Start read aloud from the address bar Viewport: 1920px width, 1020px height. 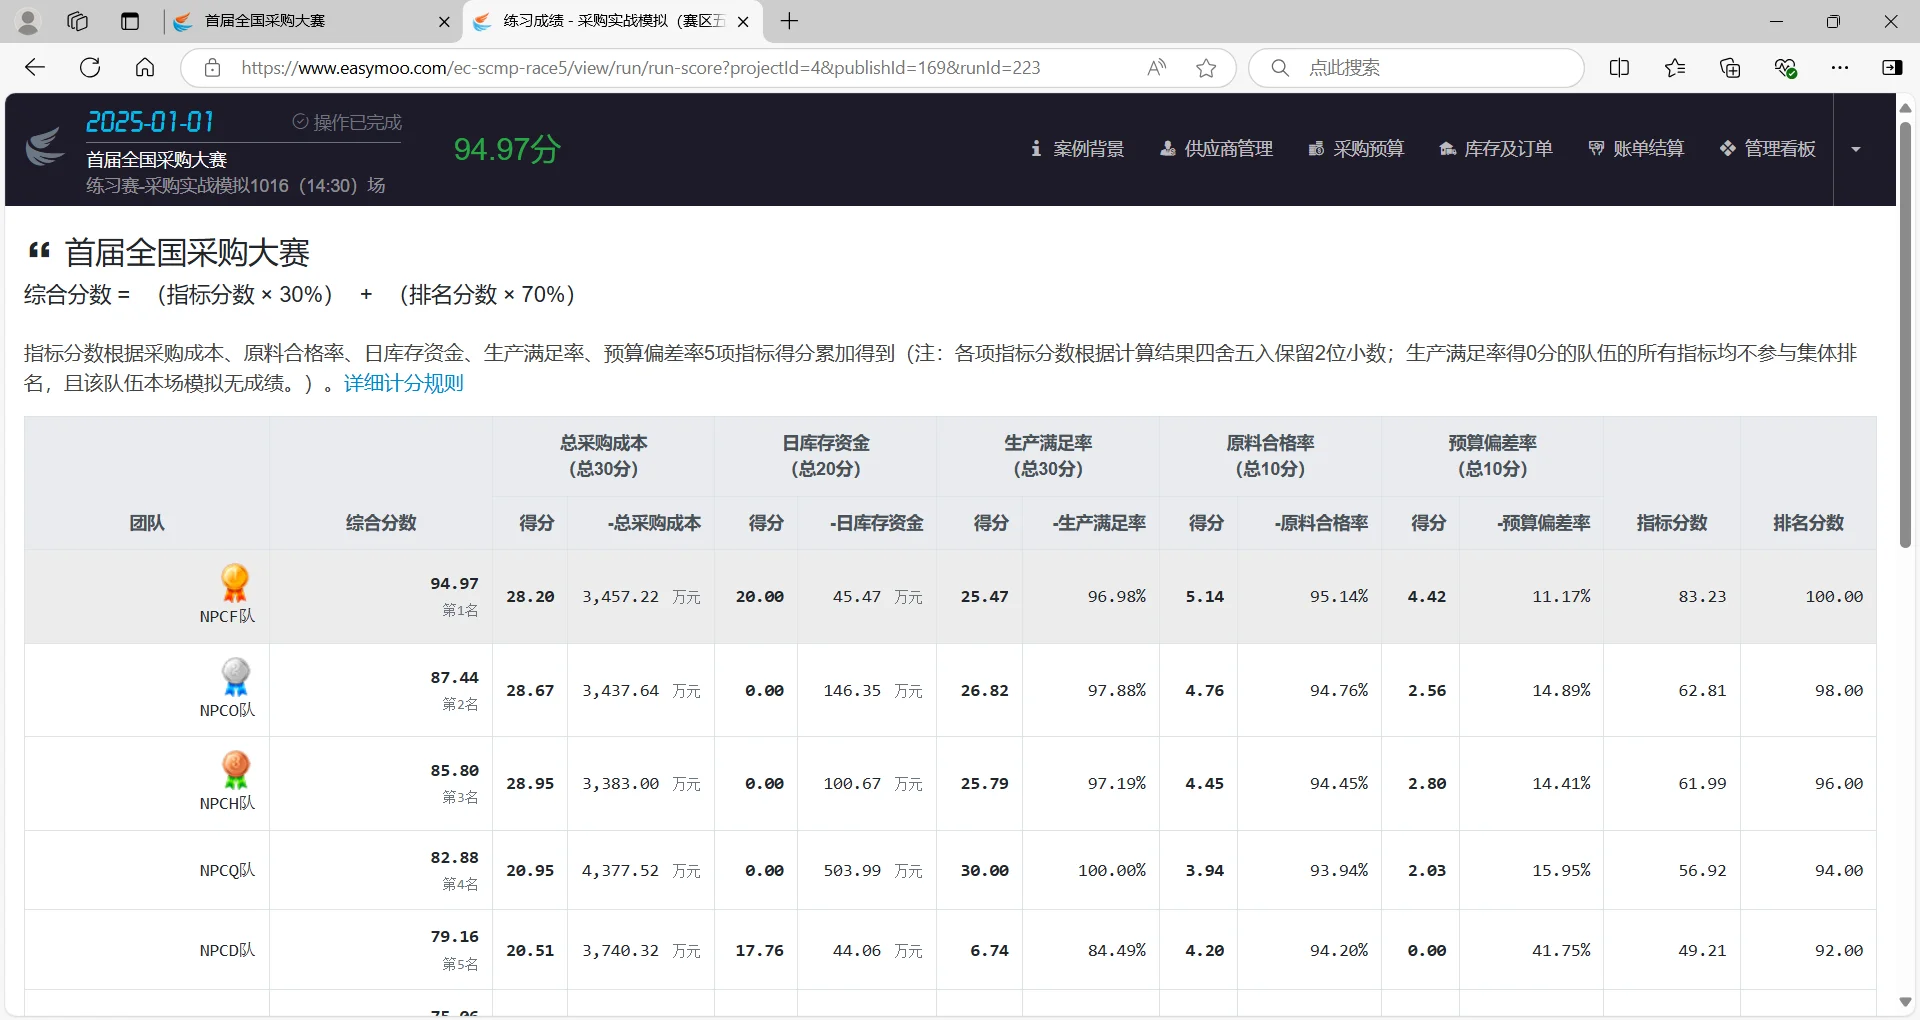pos(1156,68)
